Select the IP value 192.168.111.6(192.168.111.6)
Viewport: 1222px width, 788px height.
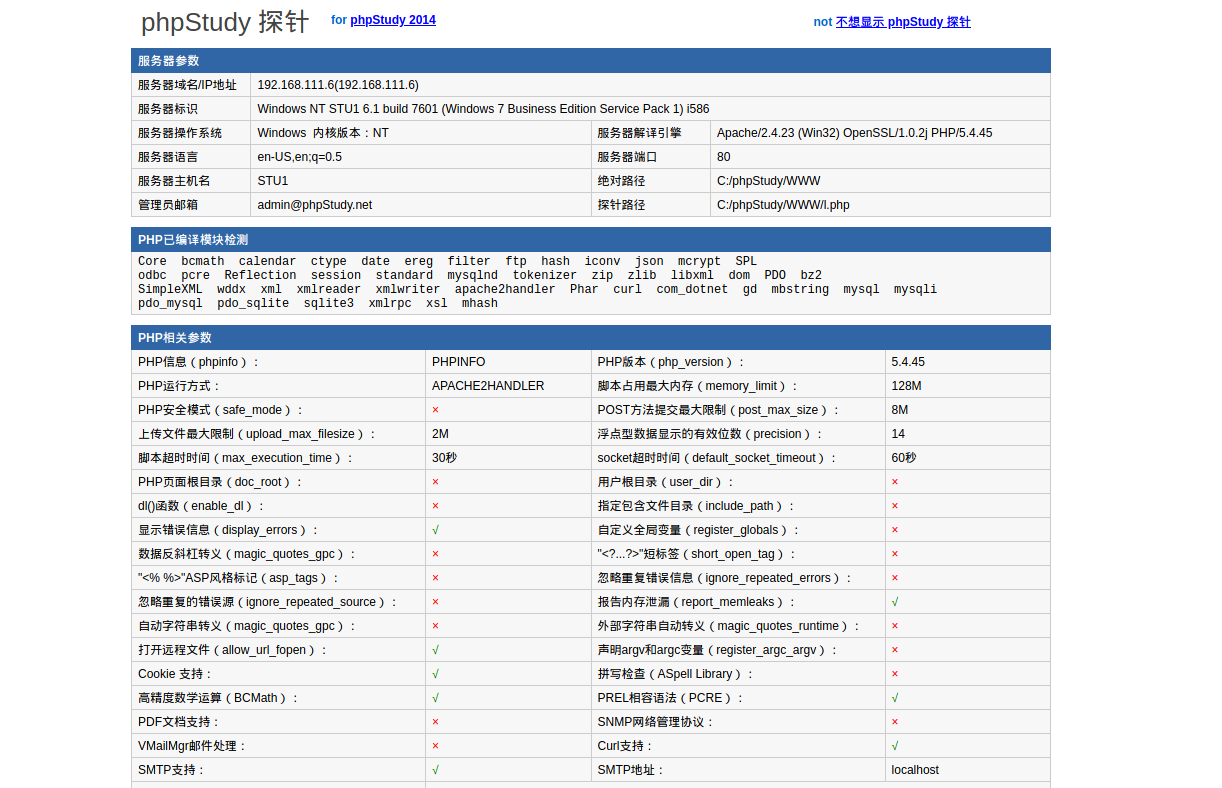click(338, 85)
